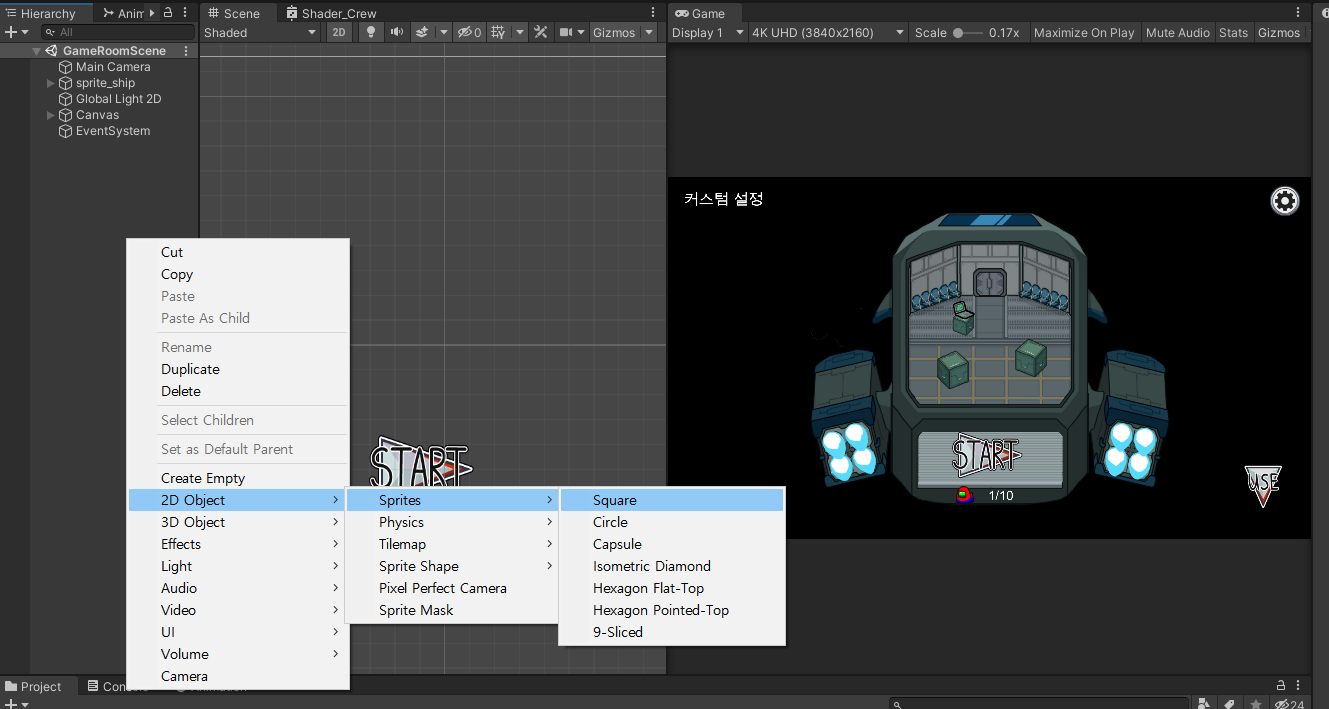Viewport: 1329px width, 709px height.
Task: Toggle Maximize On Play option
Action: coord(1083,32)
